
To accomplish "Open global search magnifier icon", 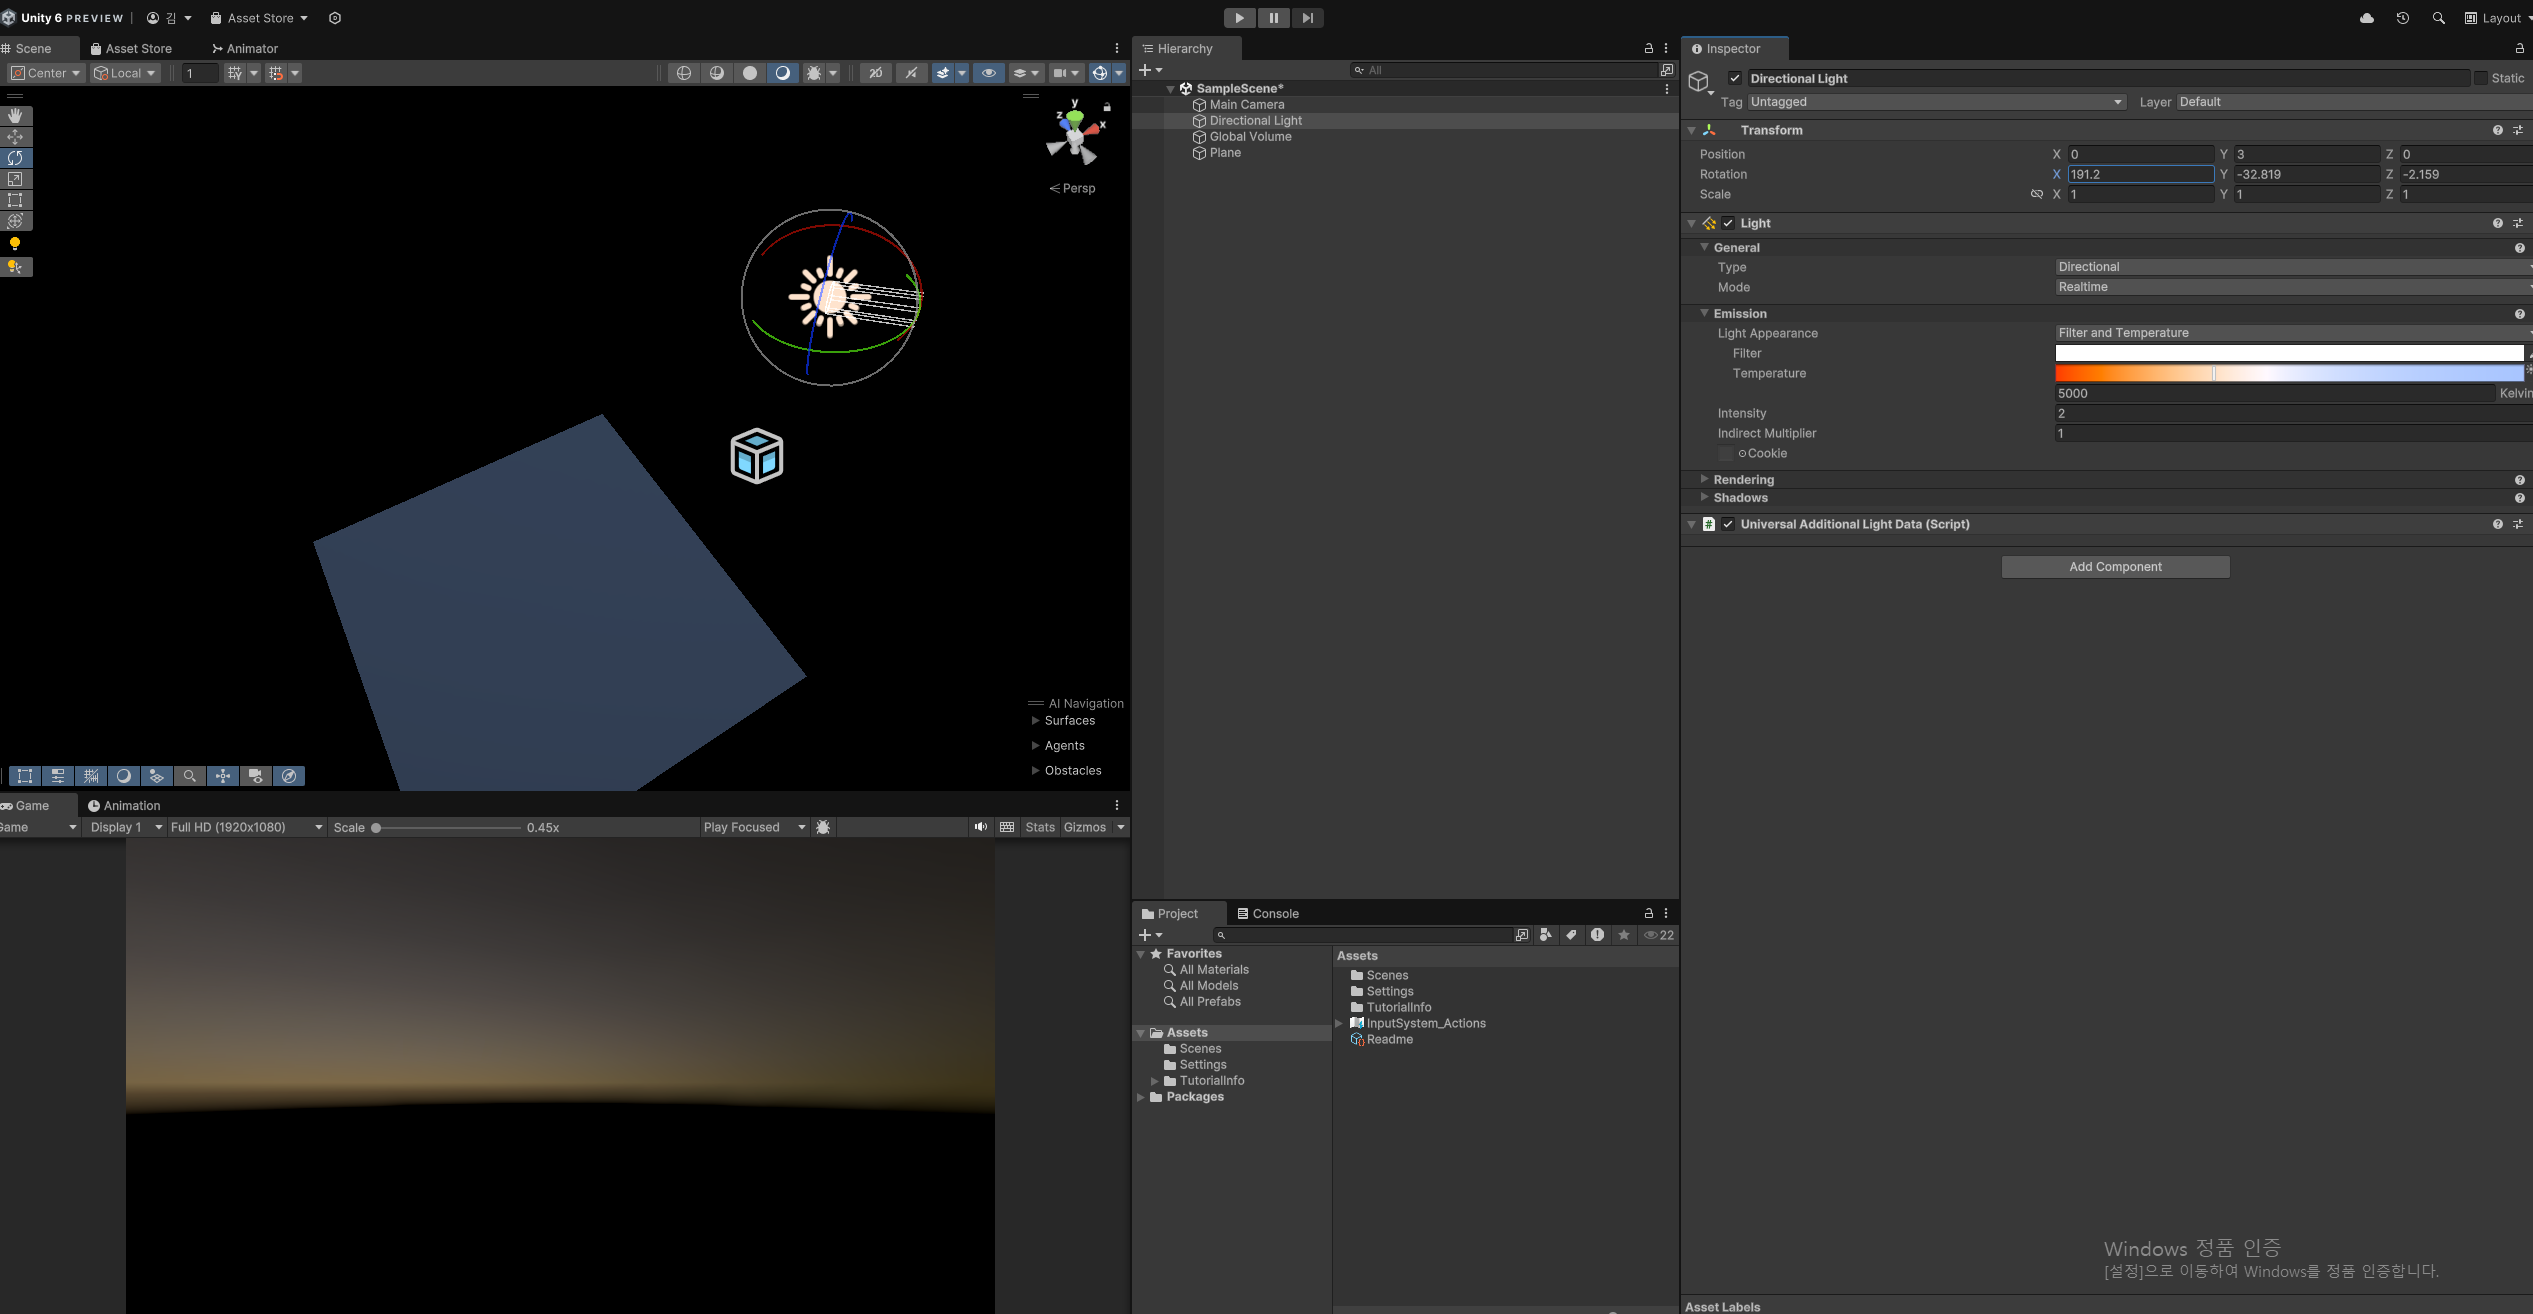I will coord(2438,18).
